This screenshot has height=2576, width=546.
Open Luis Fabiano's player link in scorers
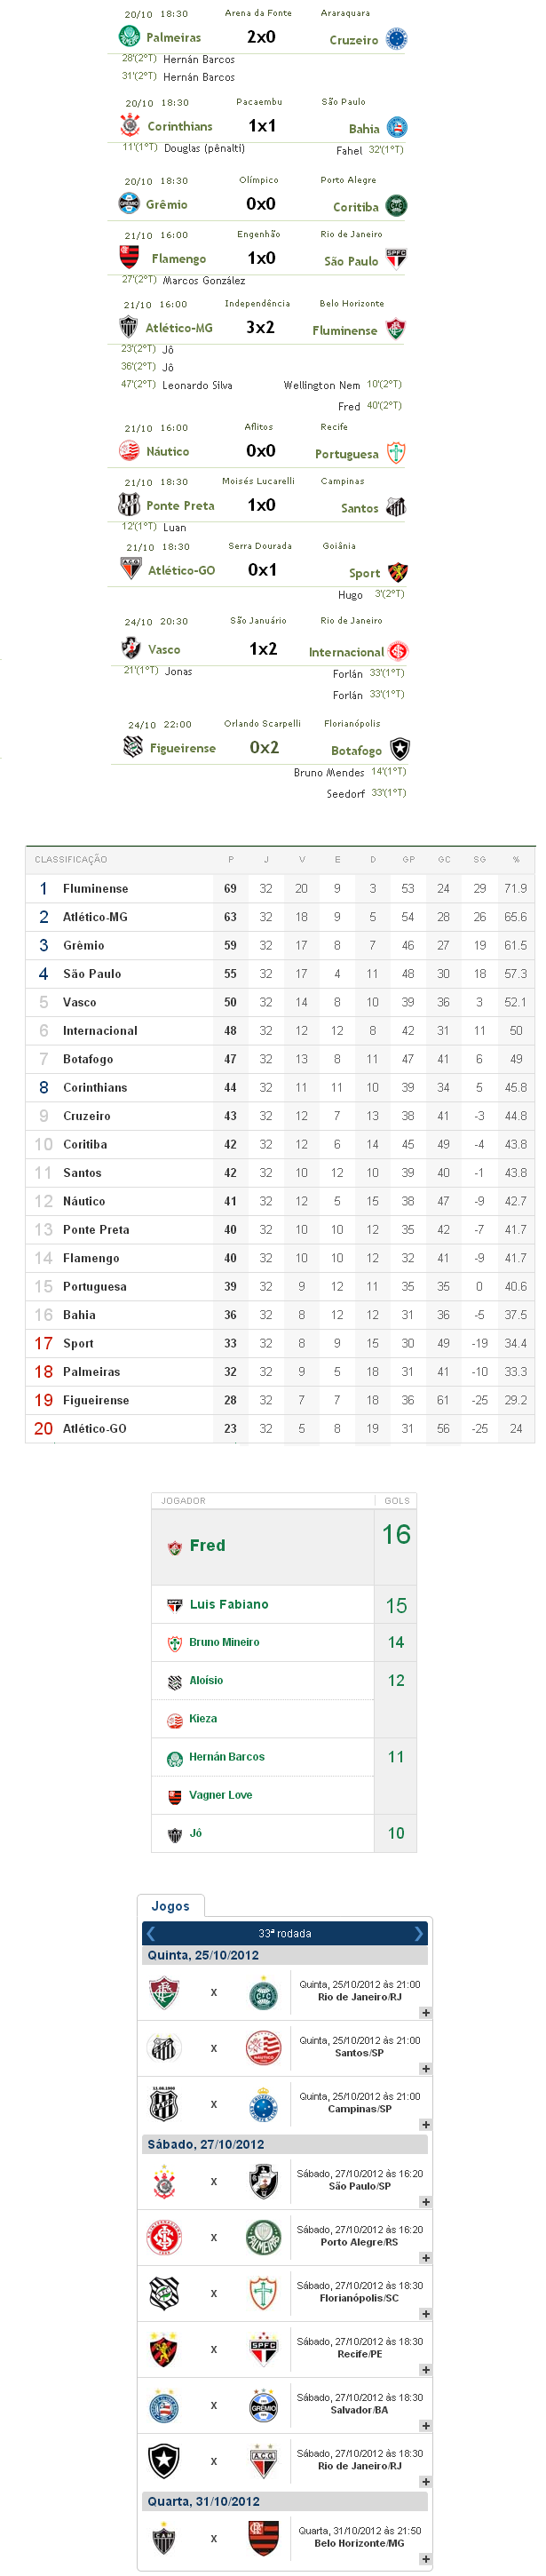click(229, 1604)
